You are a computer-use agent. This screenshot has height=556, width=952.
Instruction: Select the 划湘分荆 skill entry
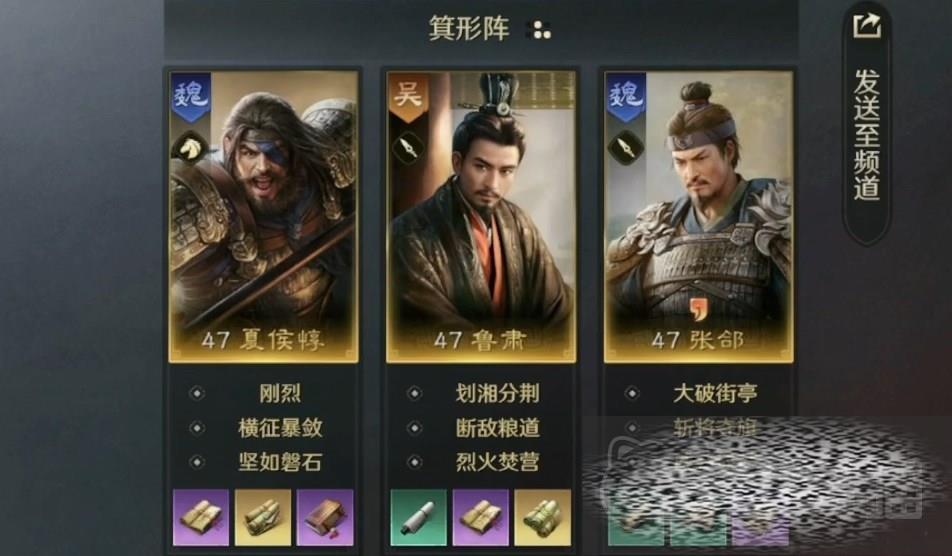pyautogui.click(x=497, y=393)
